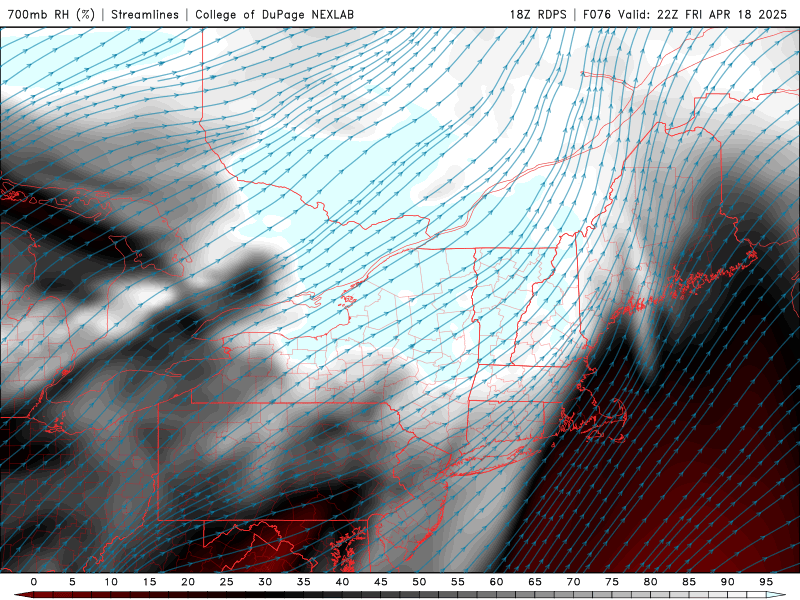800x600 pixels.
Task: Click the '45' tick label on color scale
Action: click(x=381, y=582)
